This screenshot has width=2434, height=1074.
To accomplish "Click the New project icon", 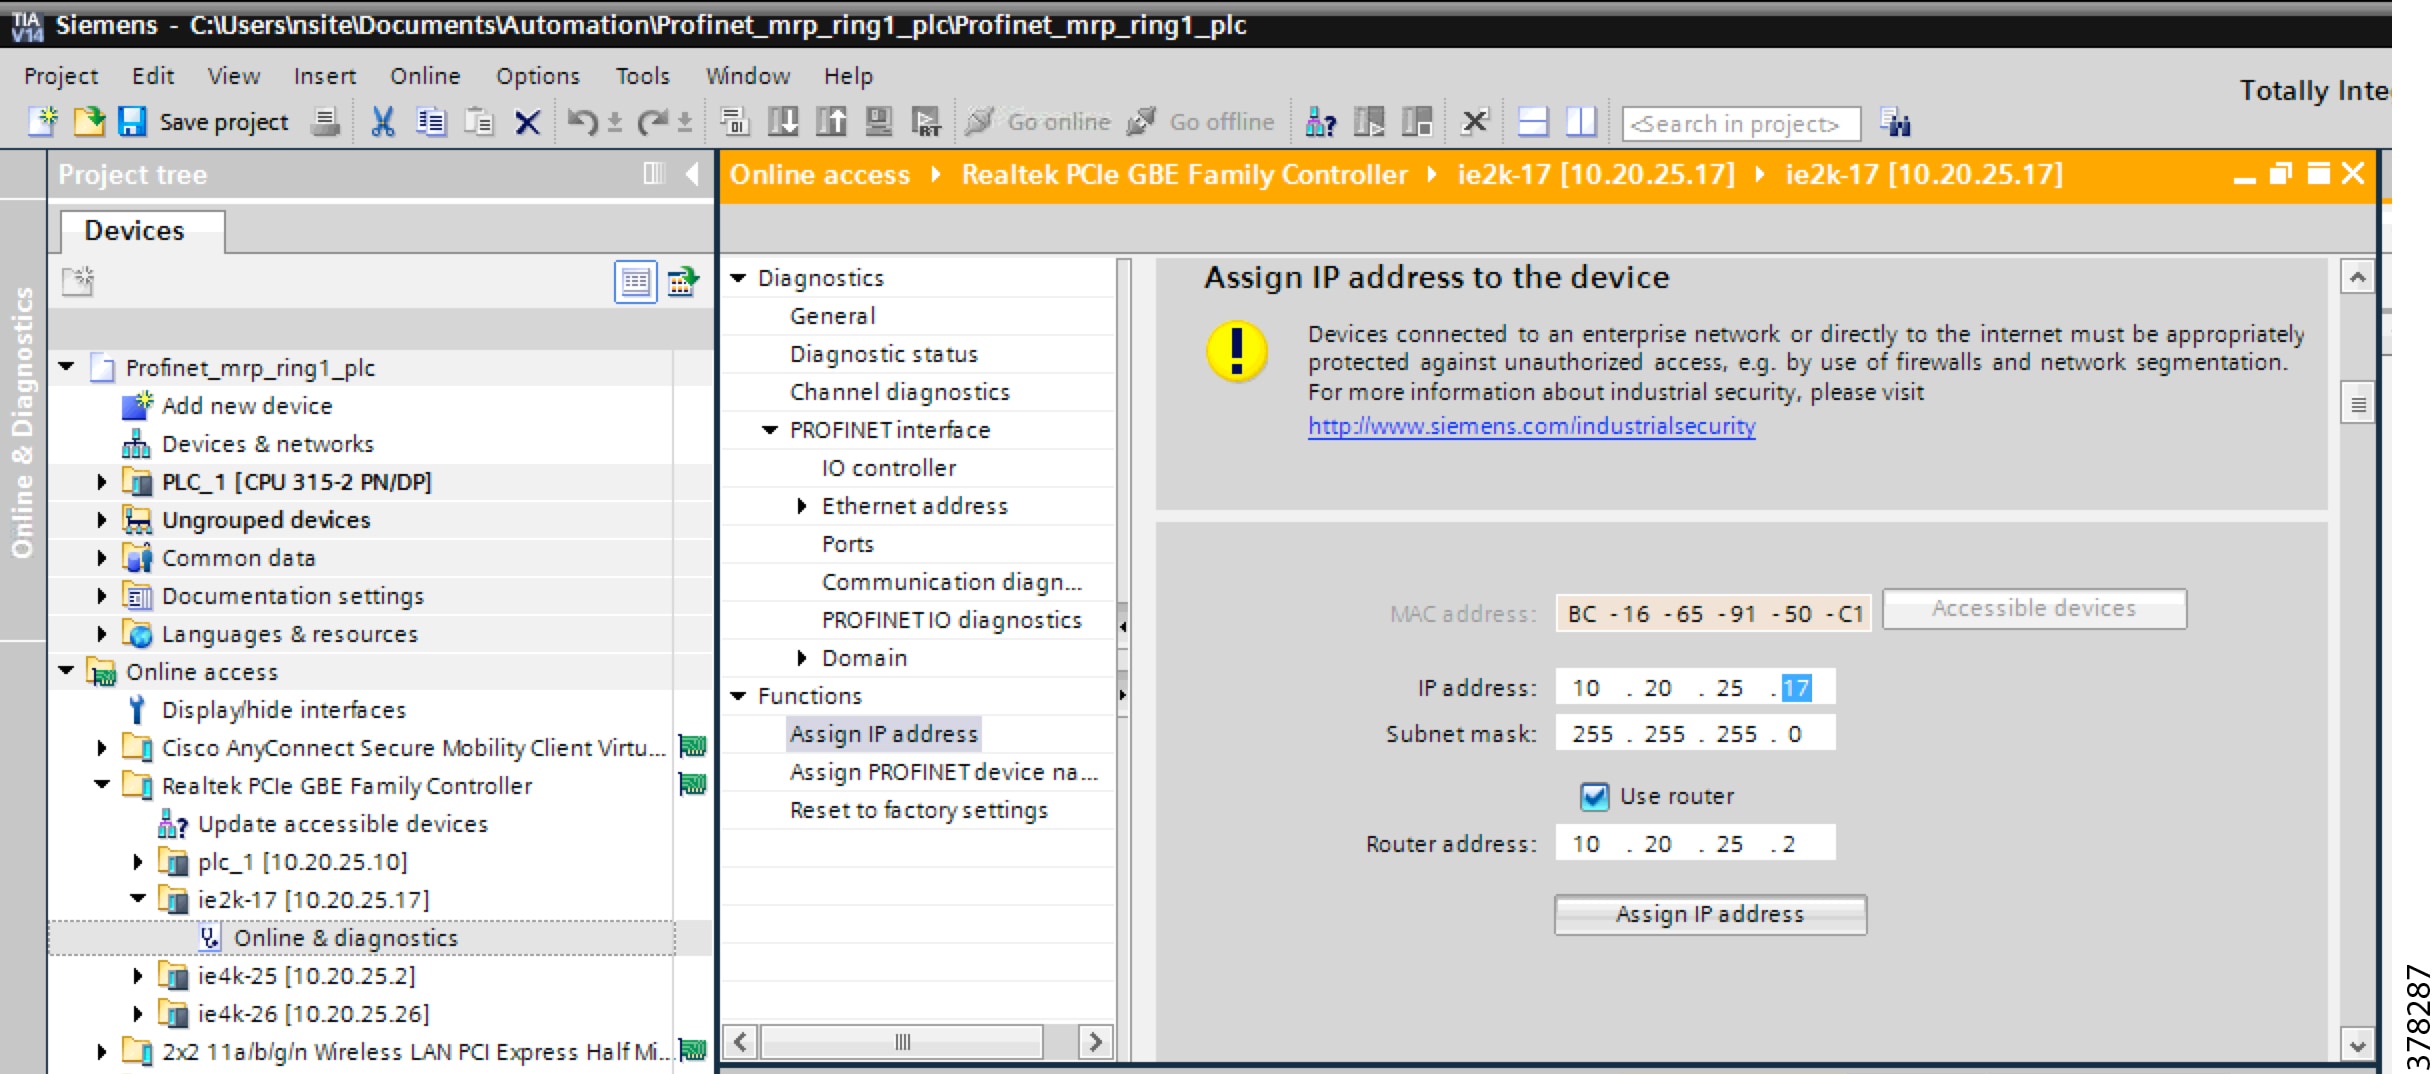I will pyautogui.click(x=43, y=122).
